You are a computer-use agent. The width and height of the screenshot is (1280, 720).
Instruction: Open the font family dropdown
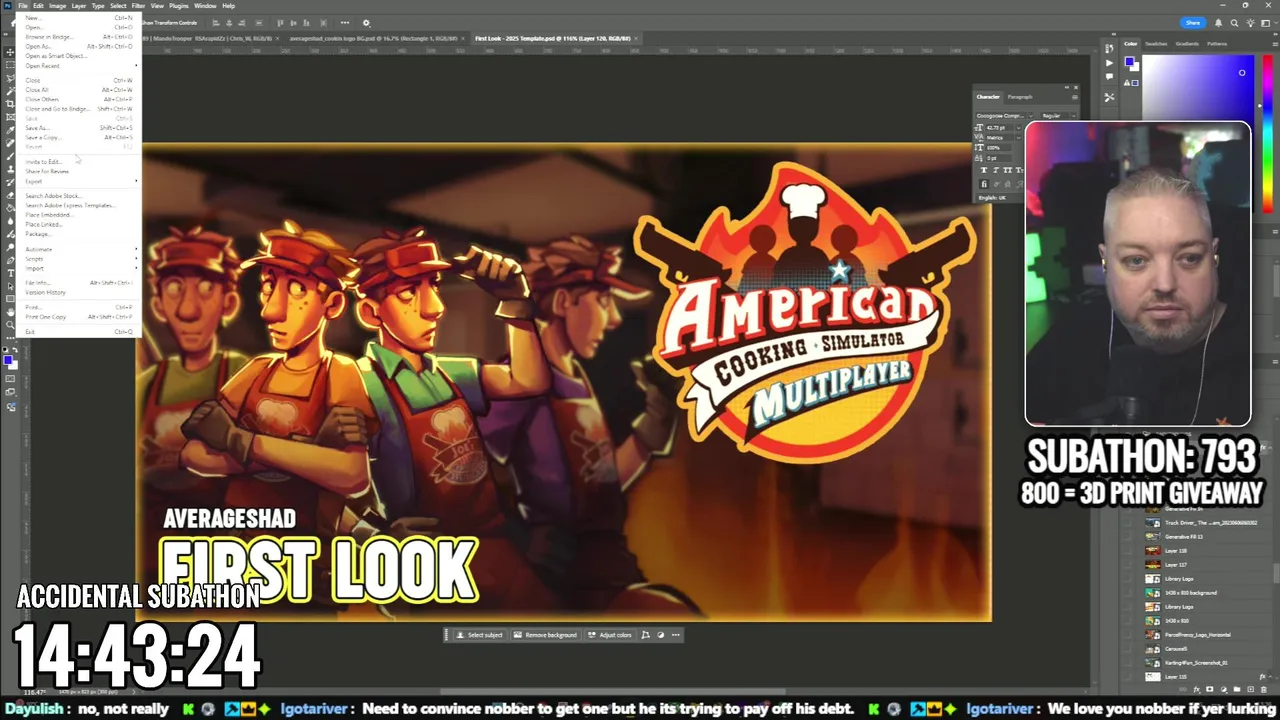coord(1031,116)
